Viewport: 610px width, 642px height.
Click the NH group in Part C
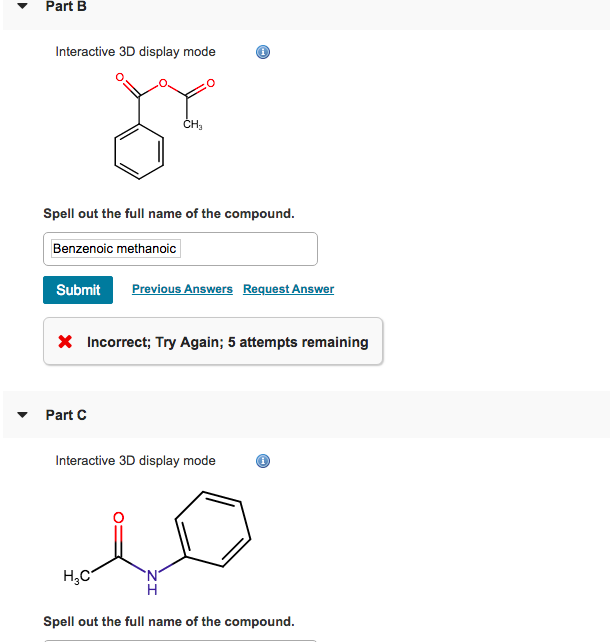[152, 582]
